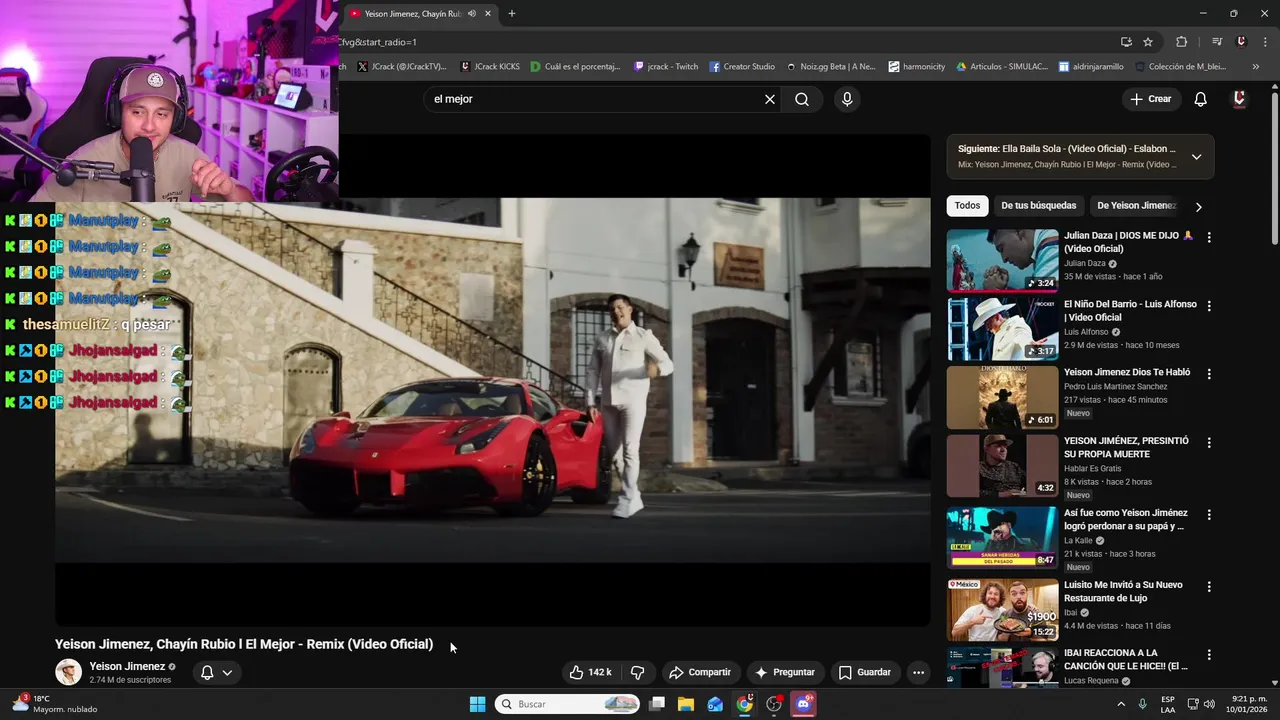Bookmark page with the star icon

tap(1148, 42)
